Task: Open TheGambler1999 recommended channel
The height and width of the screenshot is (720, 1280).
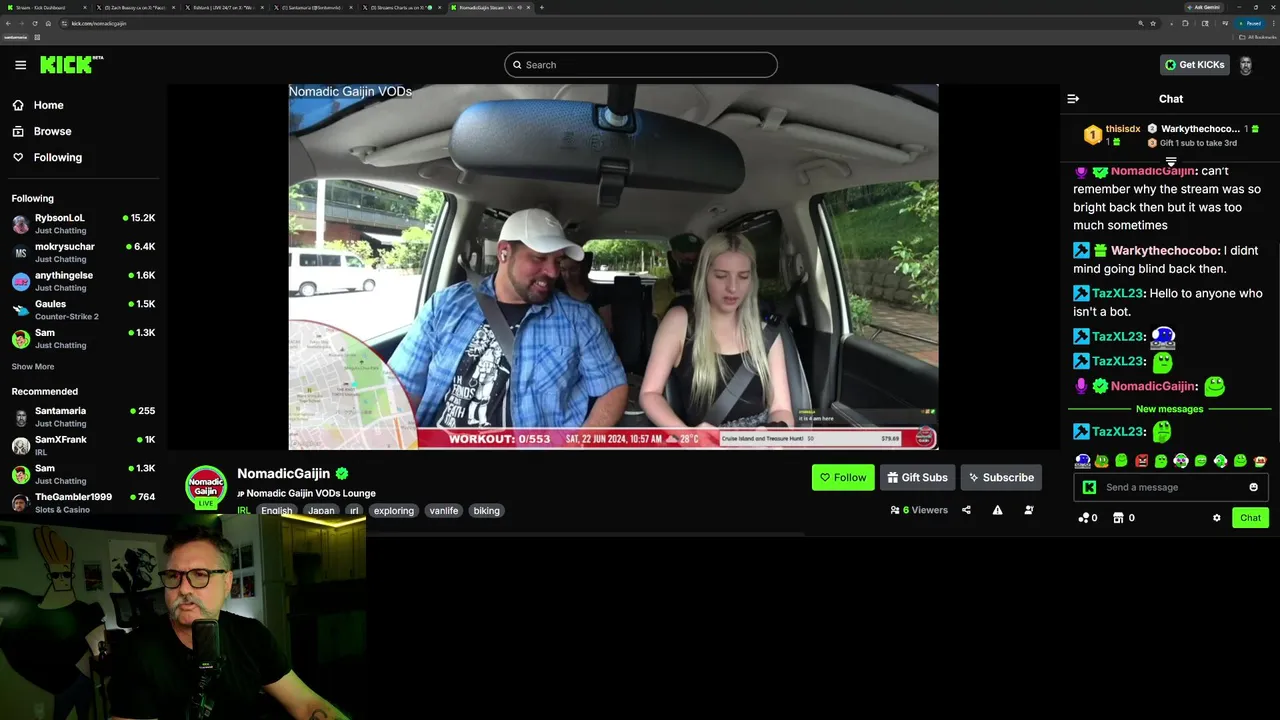Action: pos(83,503)
